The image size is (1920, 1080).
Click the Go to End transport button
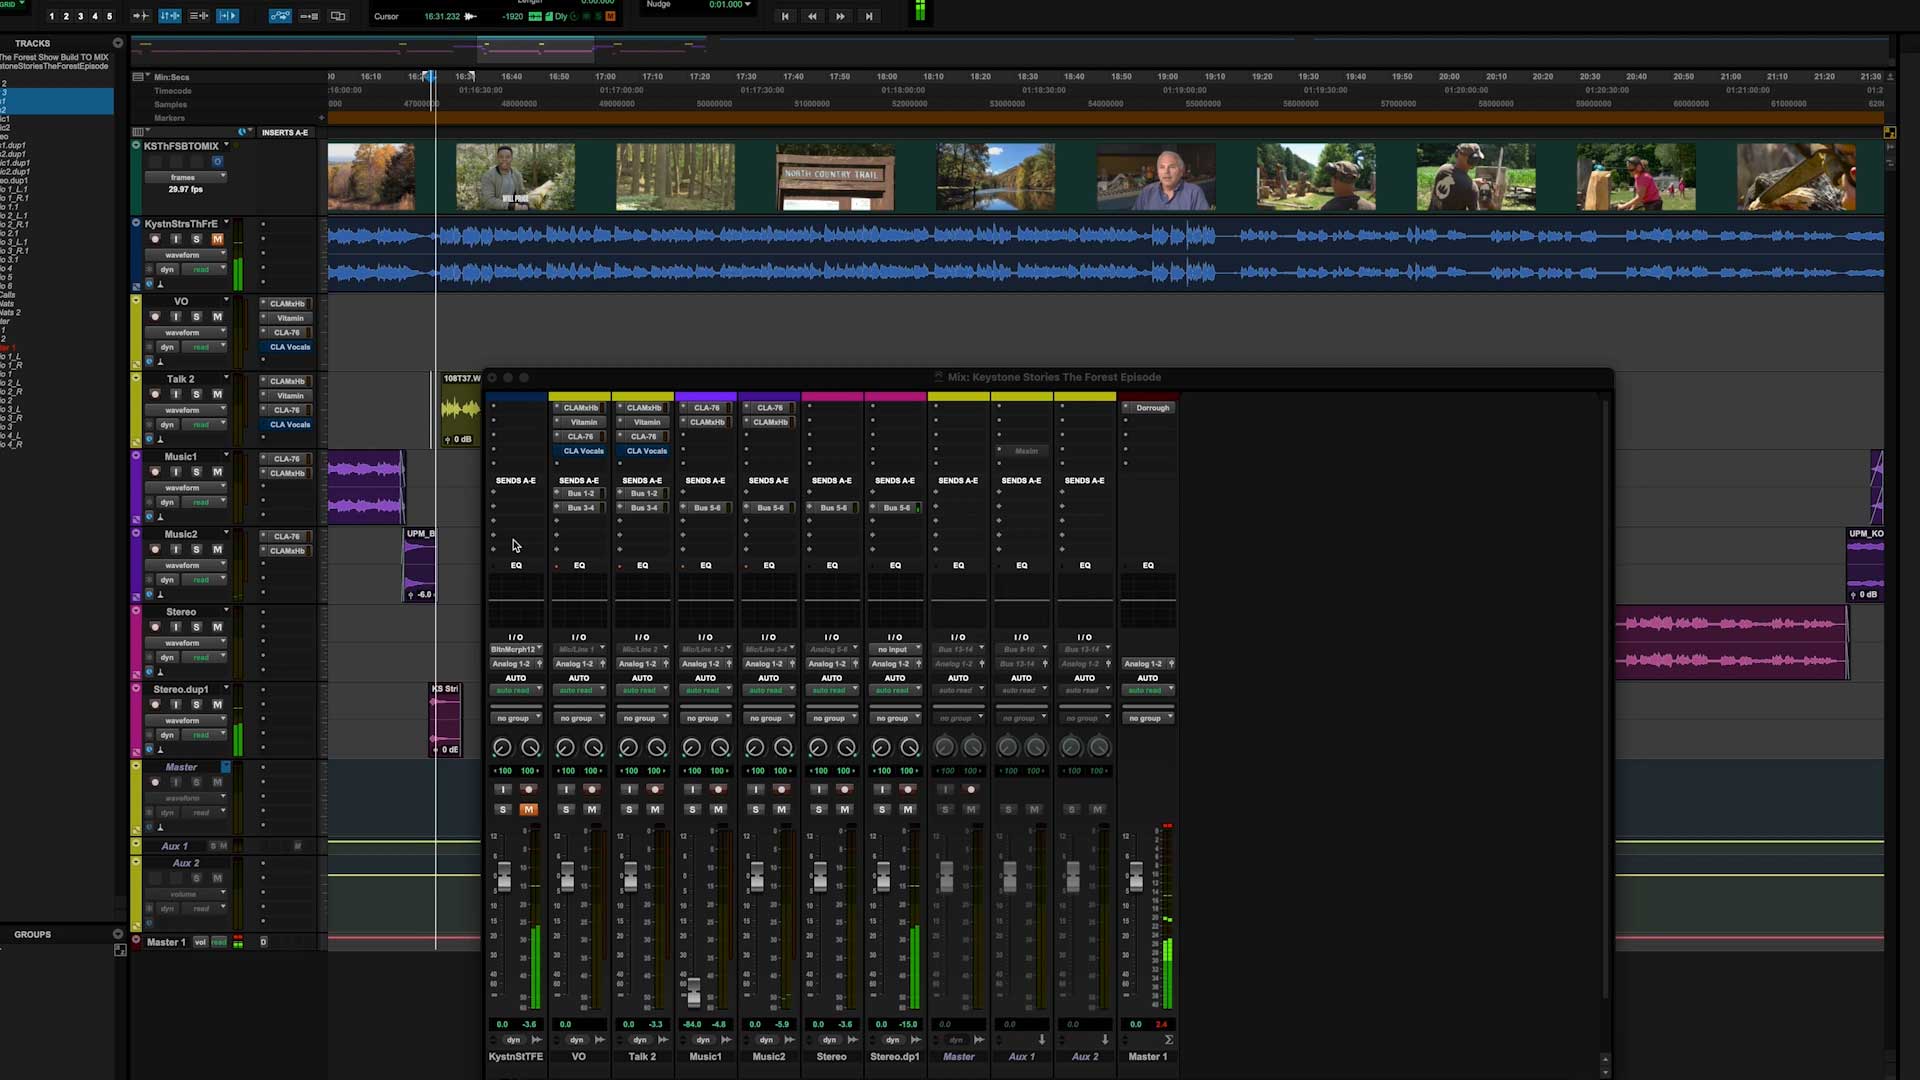(x=868, y=16)
